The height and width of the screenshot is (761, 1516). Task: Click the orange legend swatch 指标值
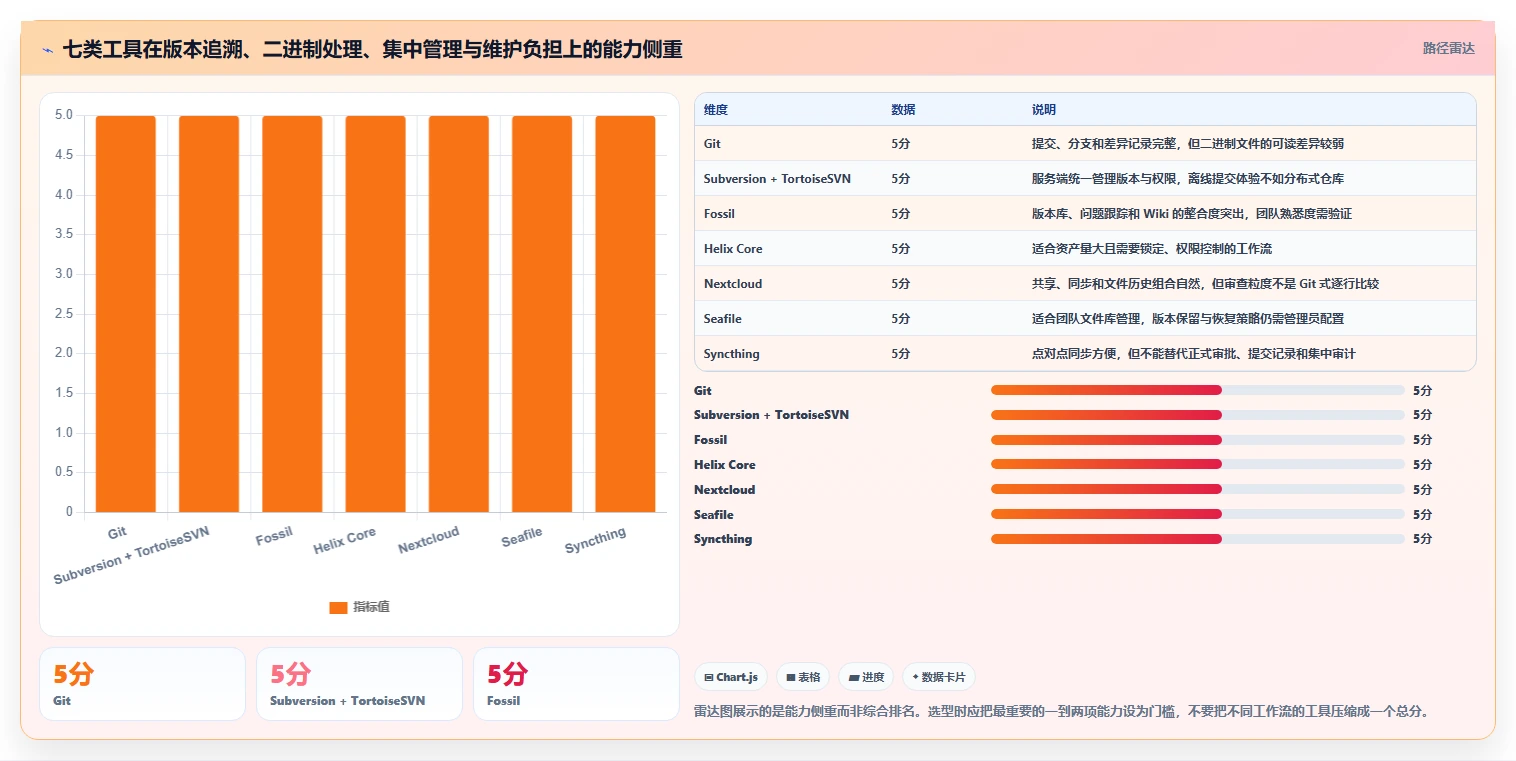[338, 607]
